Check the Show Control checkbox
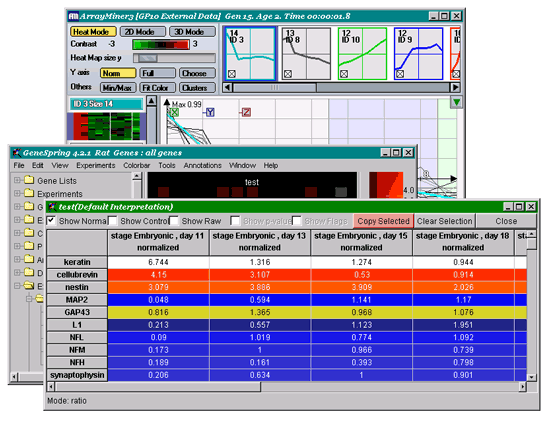 point(113,221)
